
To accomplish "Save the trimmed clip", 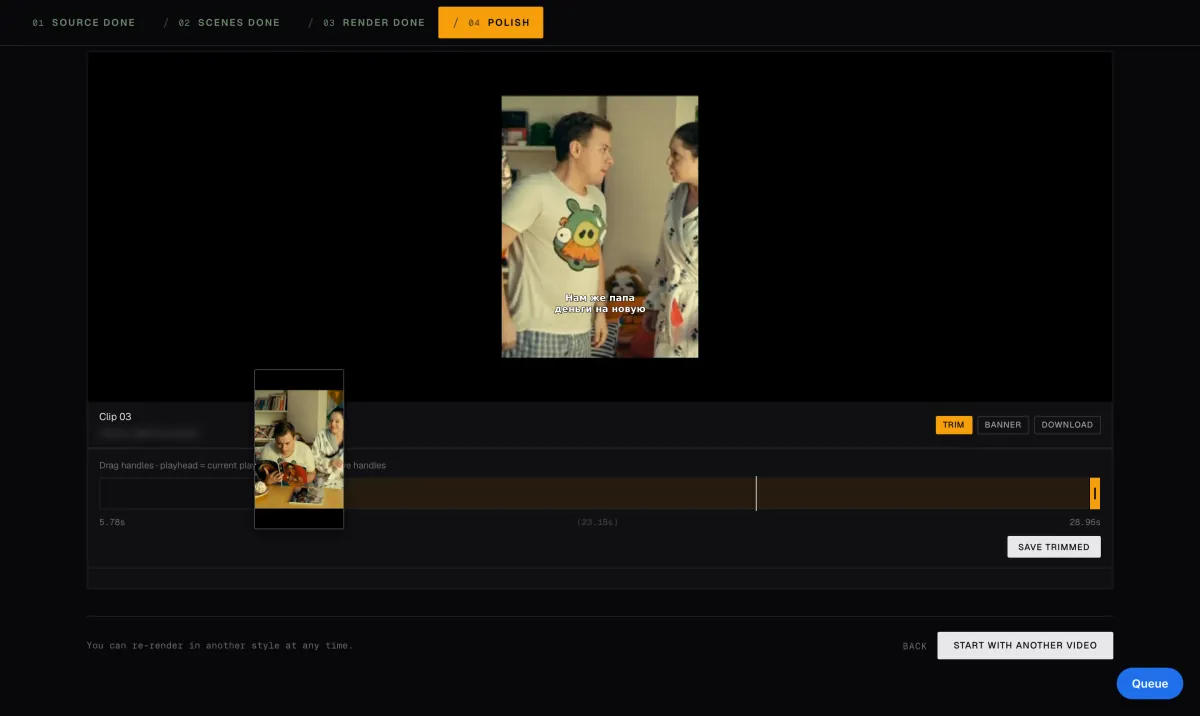I will (x=1054, y=547).
